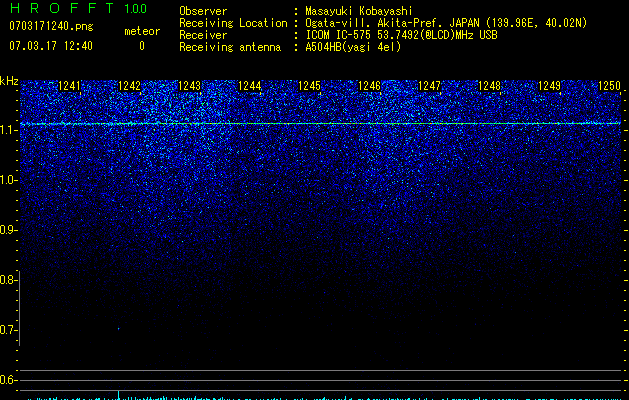The image size is (629, 400).
Task: Select the filename 0703171240.png
Action: (x=51, y=26)
